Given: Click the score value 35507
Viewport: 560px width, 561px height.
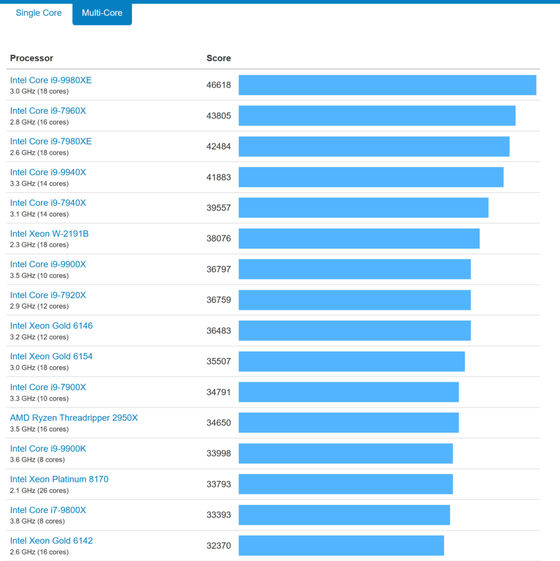Looking at the screenshot, I should point(219,361).
